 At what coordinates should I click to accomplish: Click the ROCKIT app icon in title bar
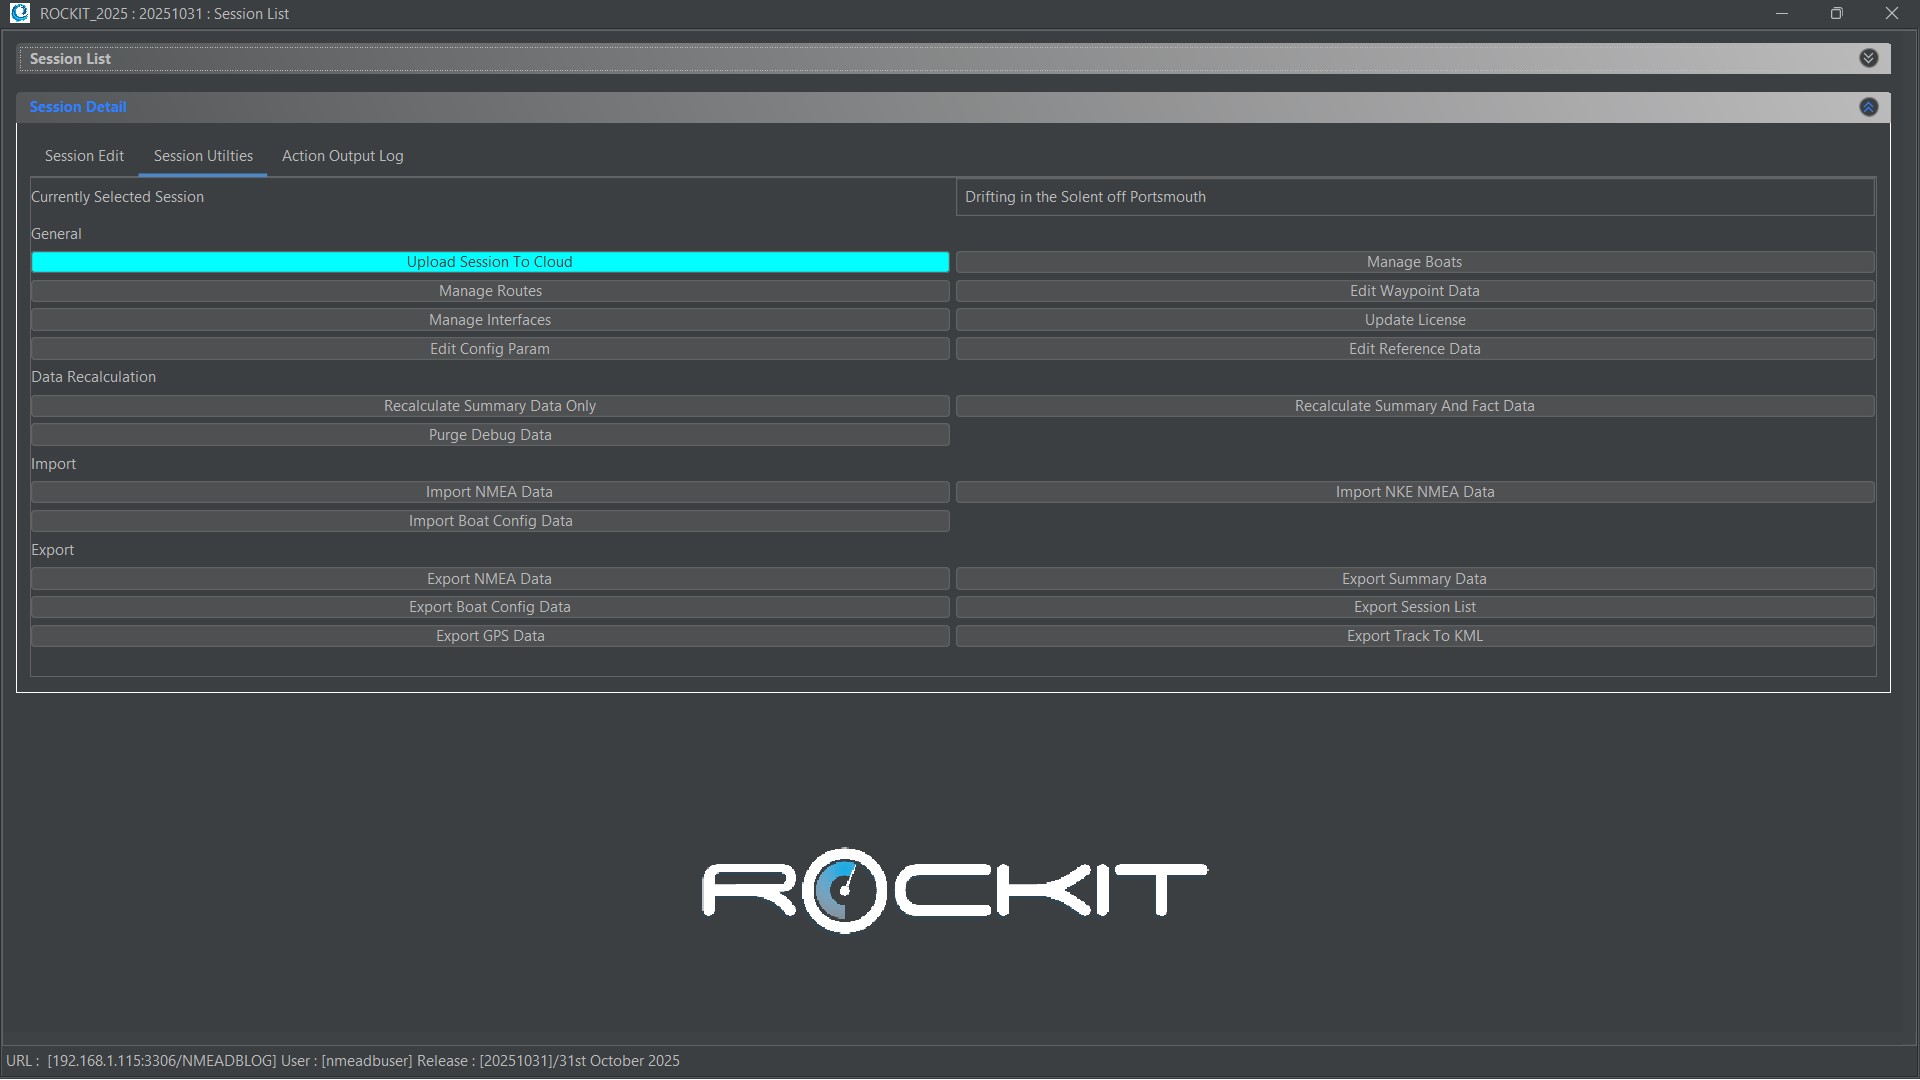[19, 13]
